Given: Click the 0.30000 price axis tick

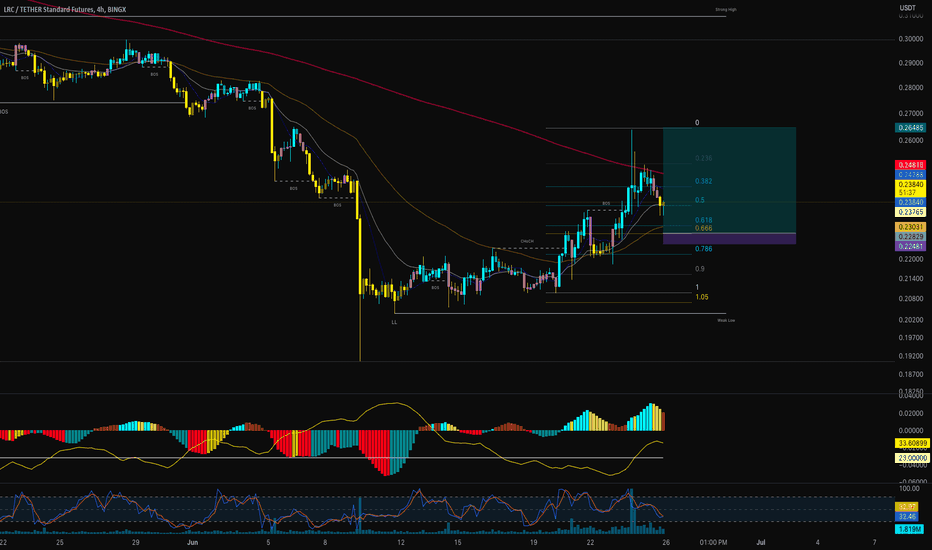Looking at the screenshot, I should (x=911, y=39).
